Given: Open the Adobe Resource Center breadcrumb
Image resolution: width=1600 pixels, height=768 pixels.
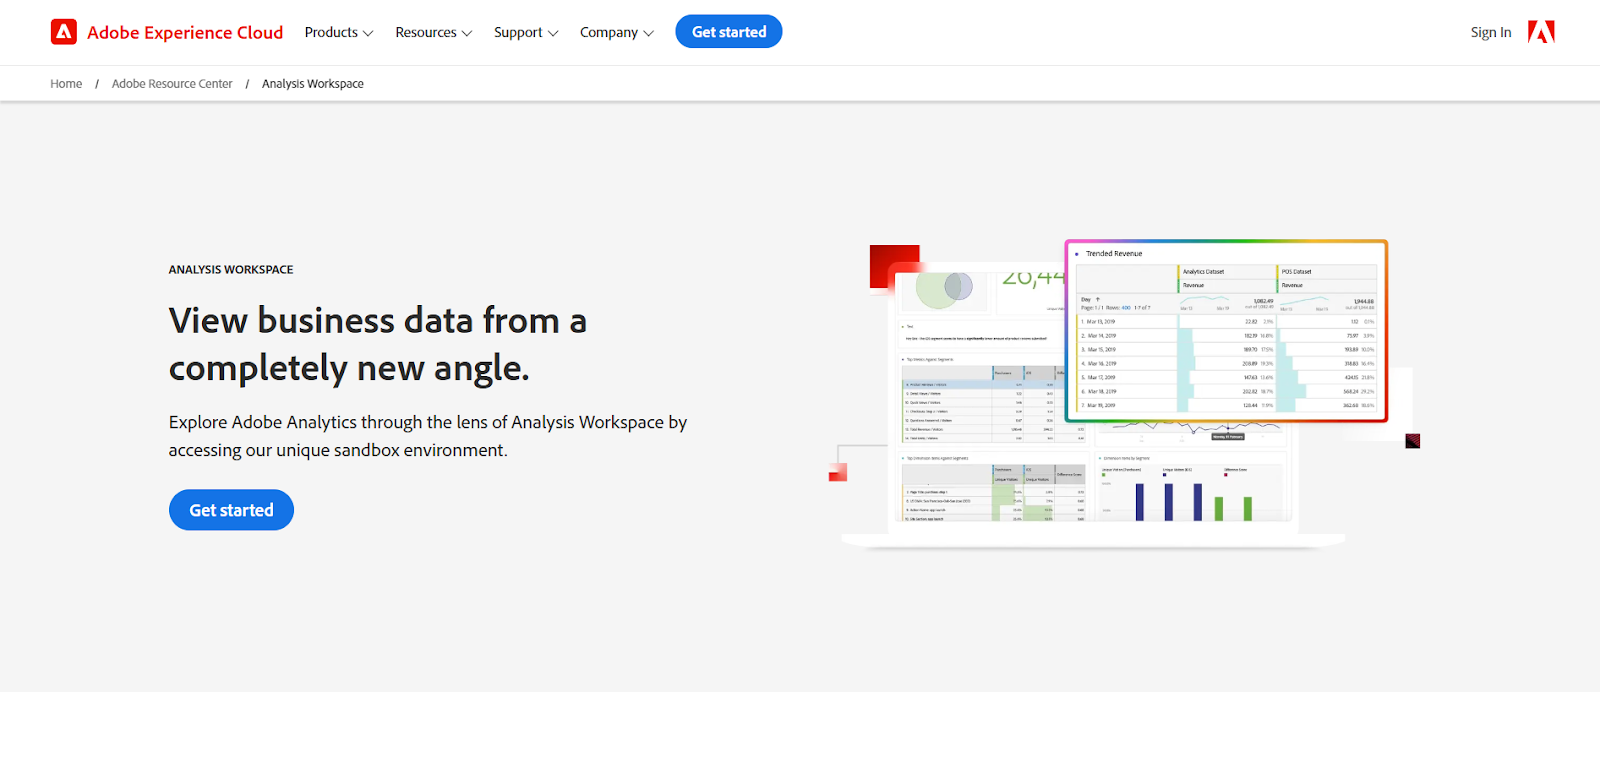Looking at the screenshot, I should click(172, 84).
